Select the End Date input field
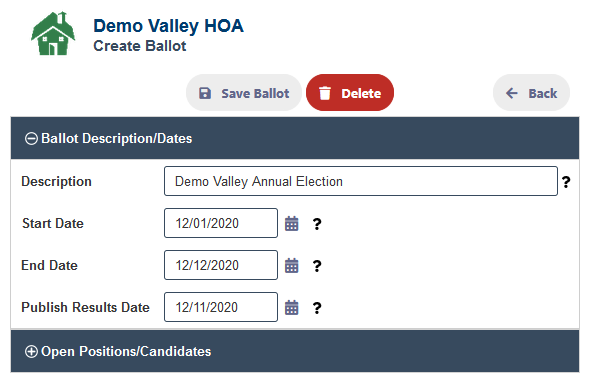This screenshot has height=382, width=591. coord(221,265)
